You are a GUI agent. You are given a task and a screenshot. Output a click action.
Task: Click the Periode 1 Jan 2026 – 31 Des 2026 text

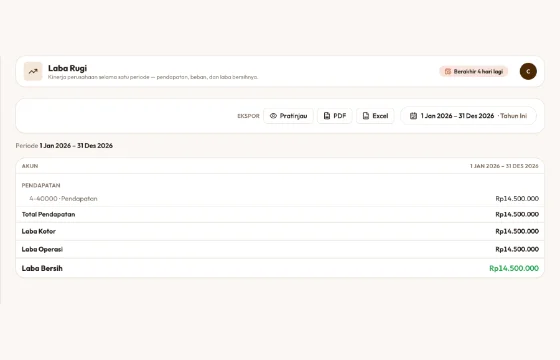coord(64,146)
